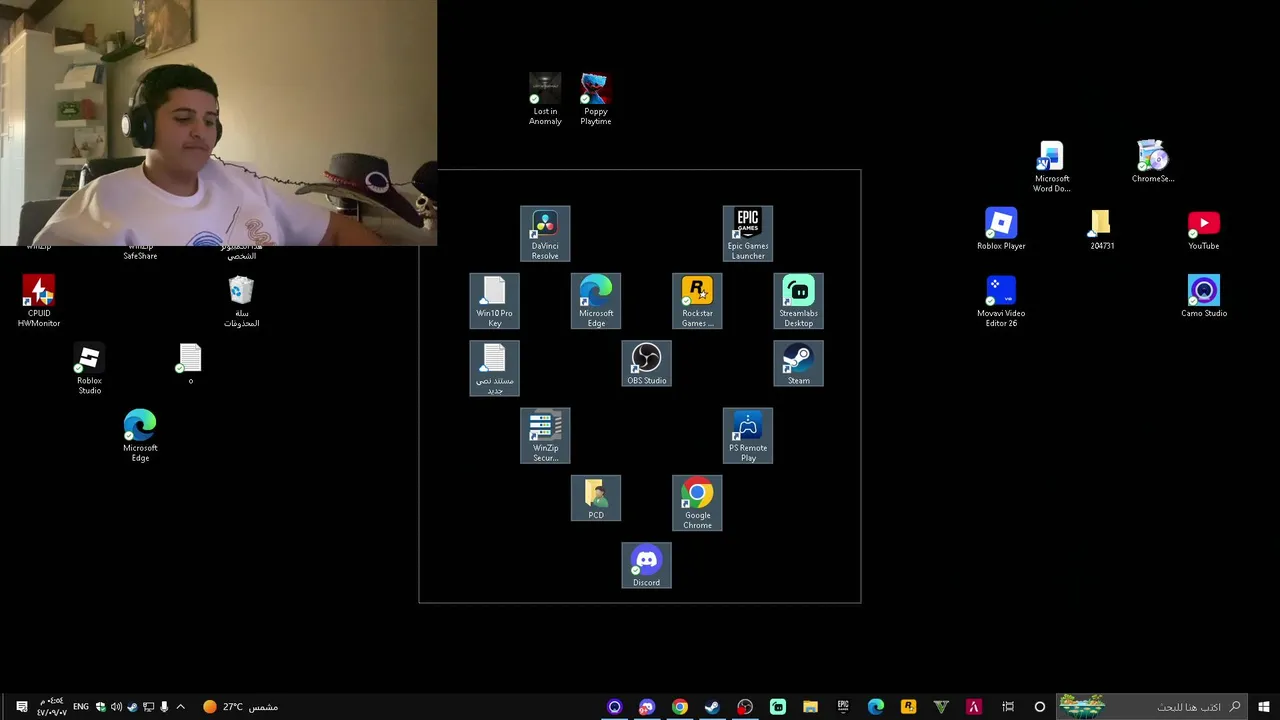The width and height of the screenshot is (1280, 720).
Task: Open Steam from the taskbar
Action: [x=712, y=707]
